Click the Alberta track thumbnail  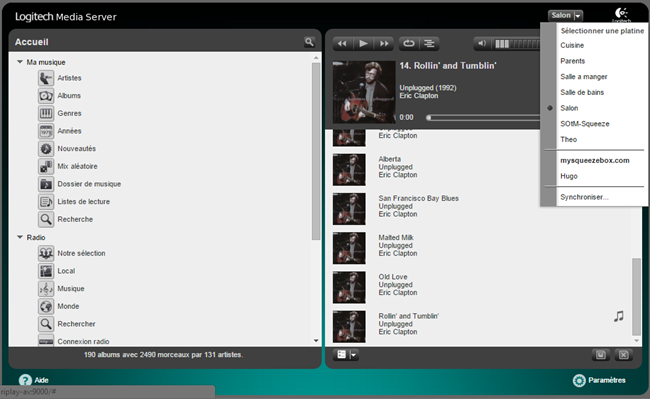[349, 169]
